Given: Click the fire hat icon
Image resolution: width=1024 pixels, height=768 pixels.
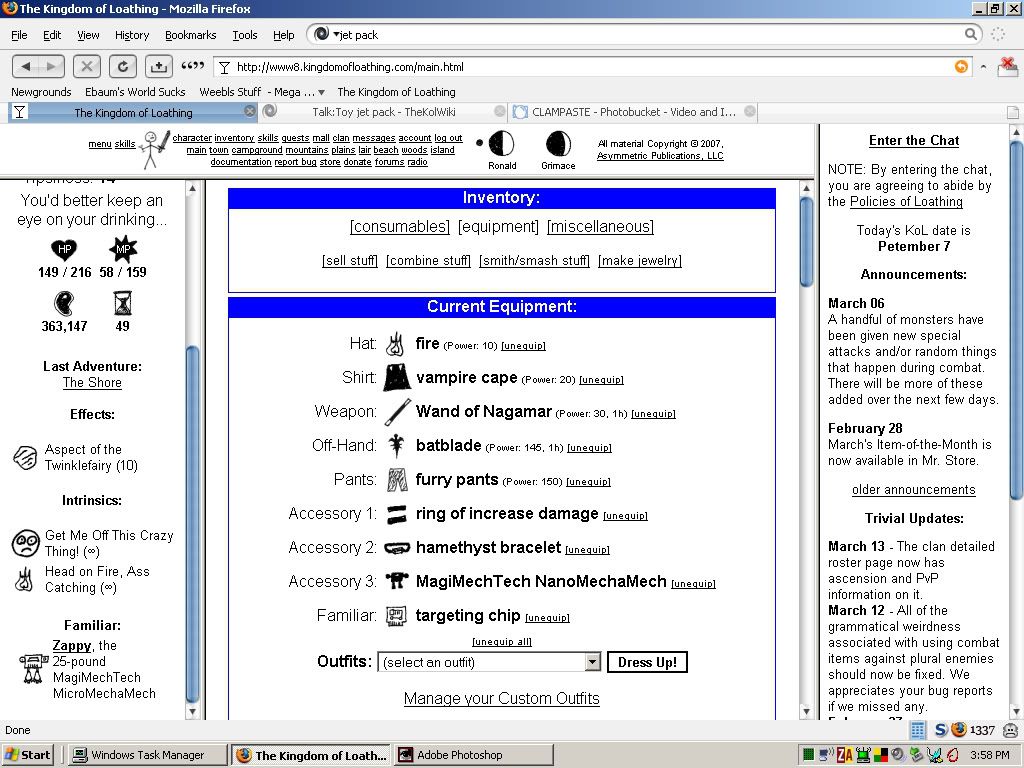Looking at the screenshot, I should 396,344.
